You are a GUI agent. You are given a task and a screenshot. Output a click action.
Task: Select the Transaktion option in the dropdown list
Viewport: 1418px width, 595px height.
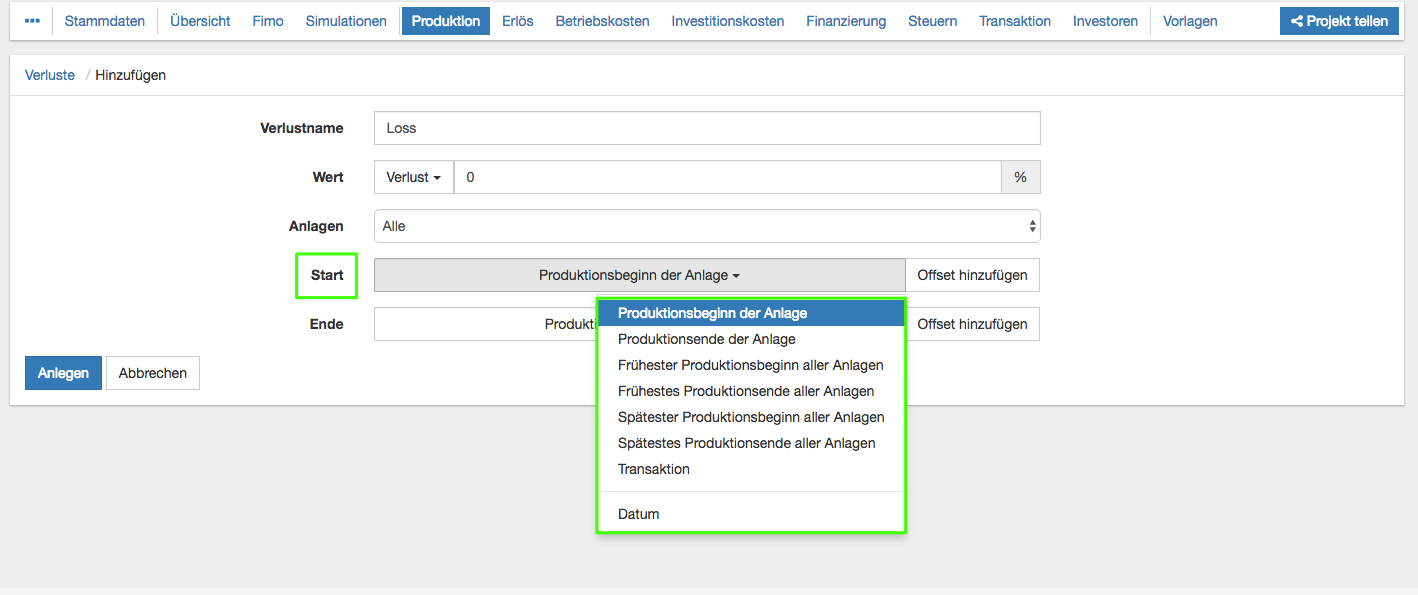(654, 469)
